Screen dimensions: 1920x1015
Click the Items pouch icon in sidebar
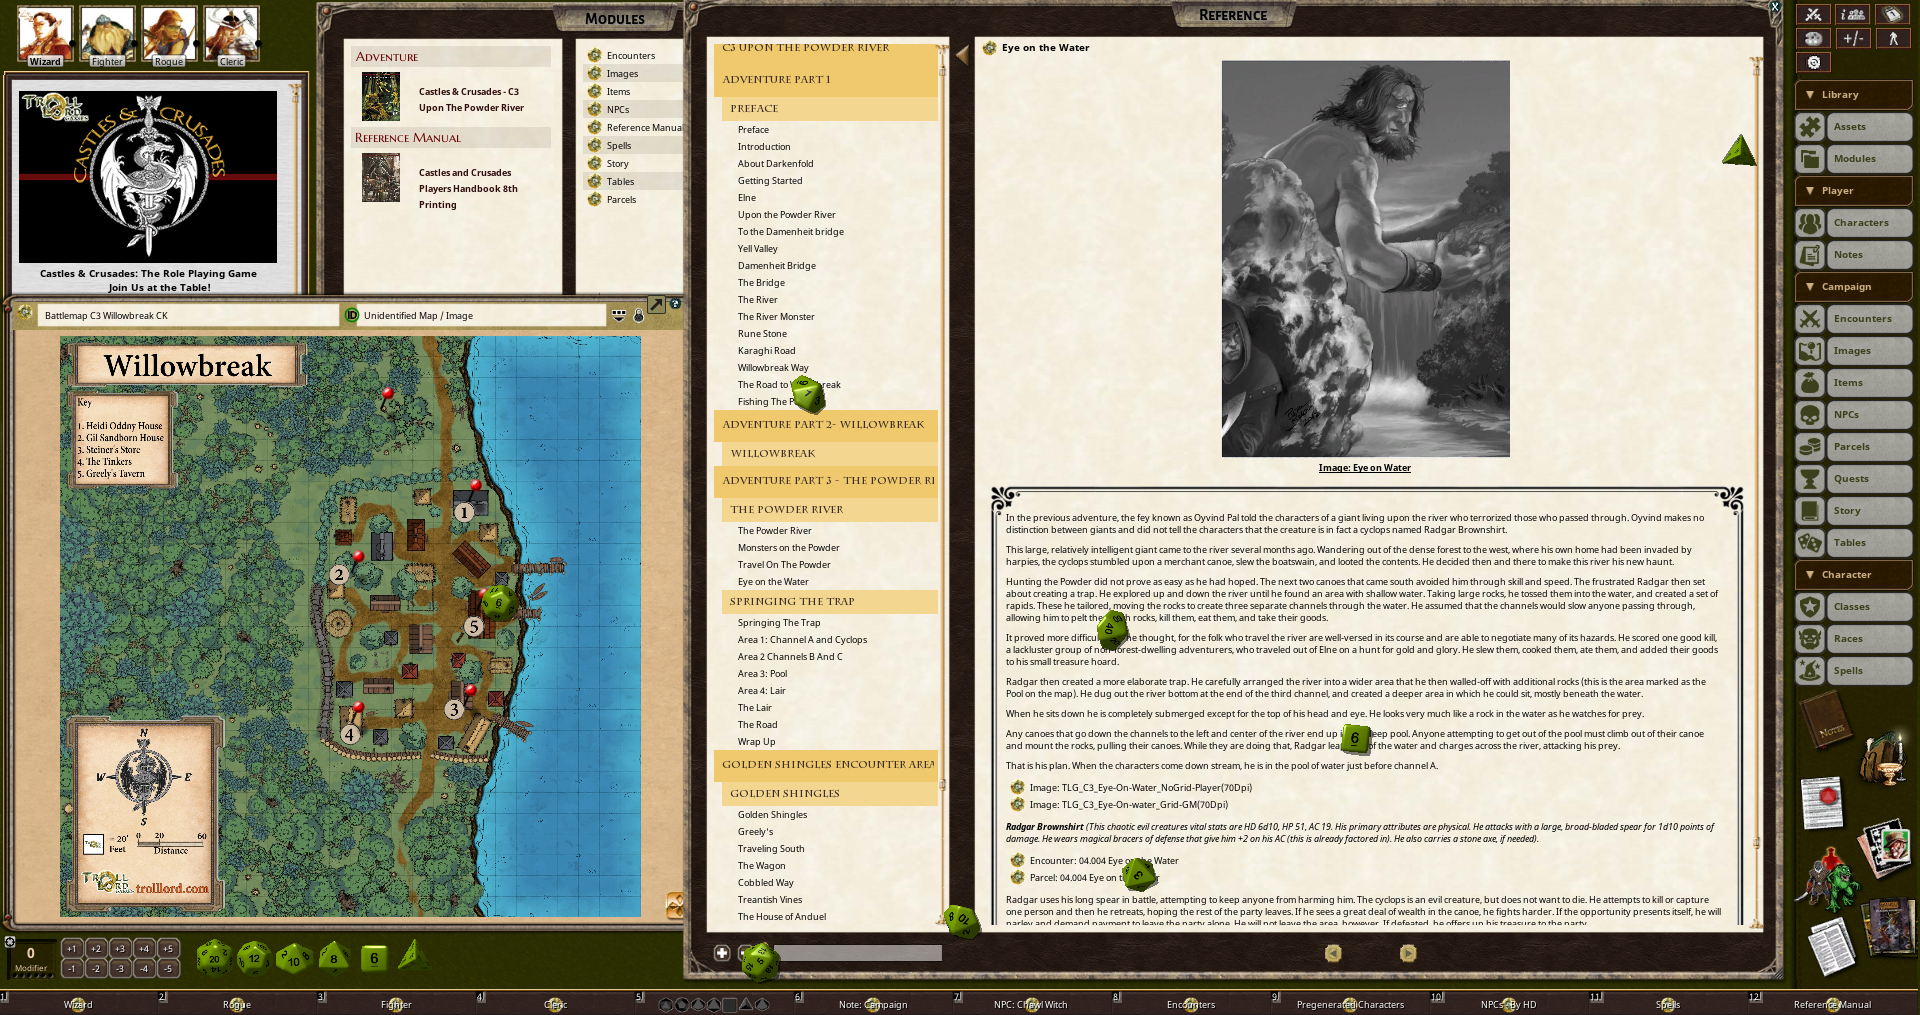click(x=1810, y=383)
